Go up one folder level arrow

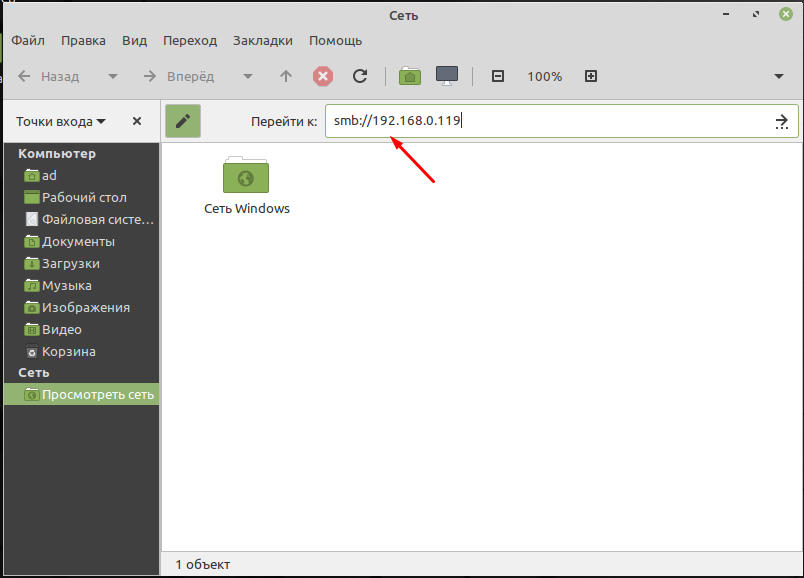point(286,77)
